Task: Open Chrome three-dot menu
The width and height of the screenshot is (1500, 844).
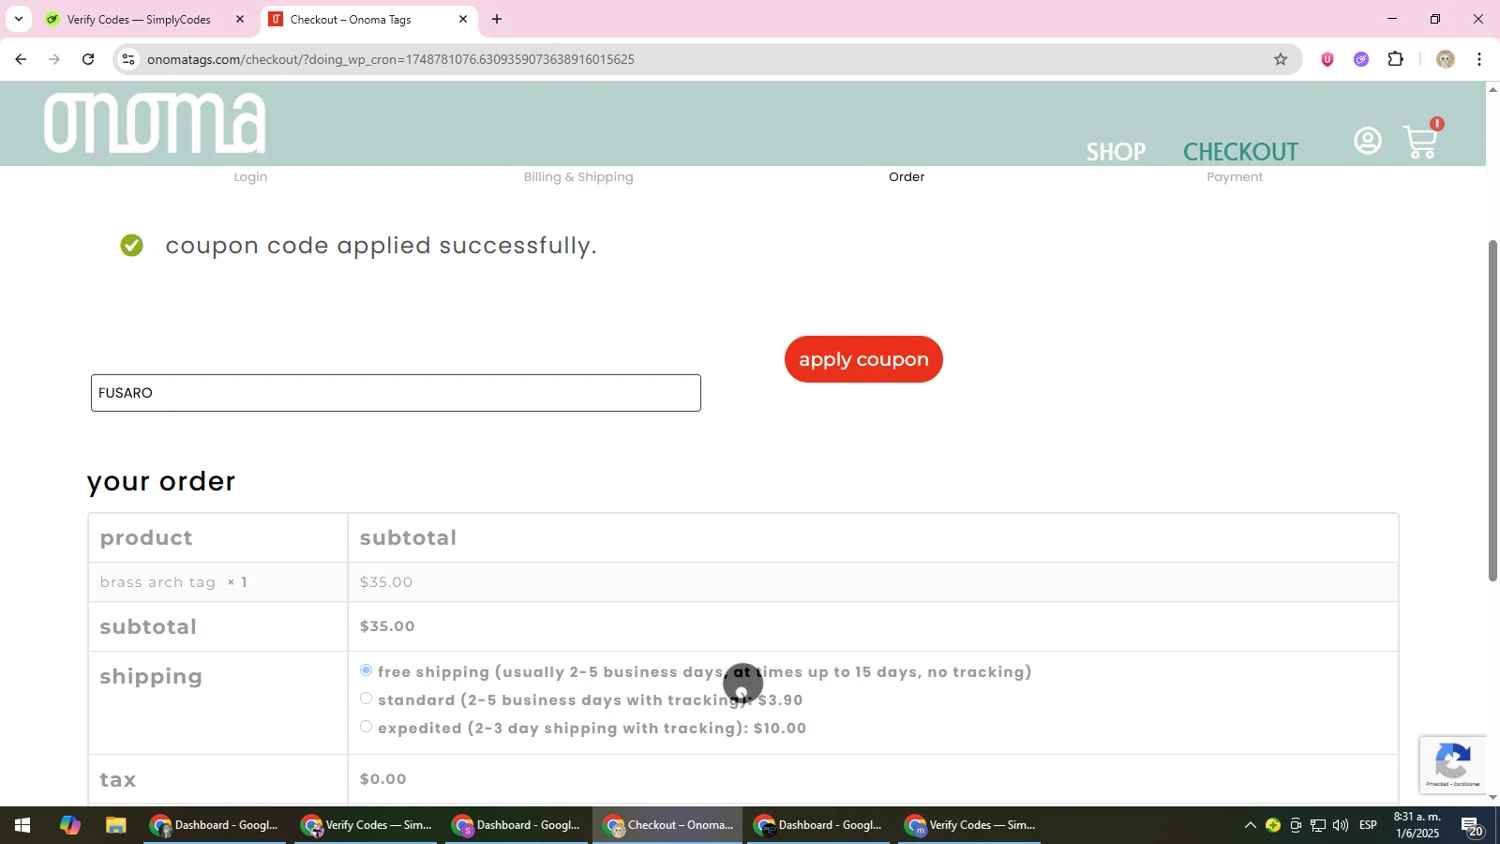Action: pyautogui.click(x=1479, y=59)
